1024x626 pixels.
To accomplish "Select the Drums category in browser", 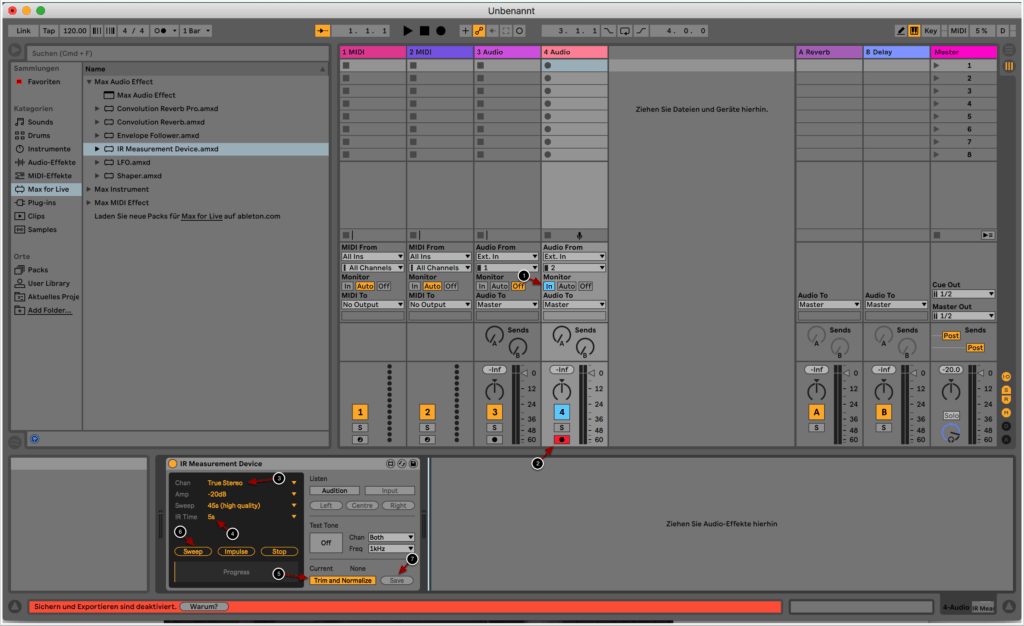I will point(39,135).
